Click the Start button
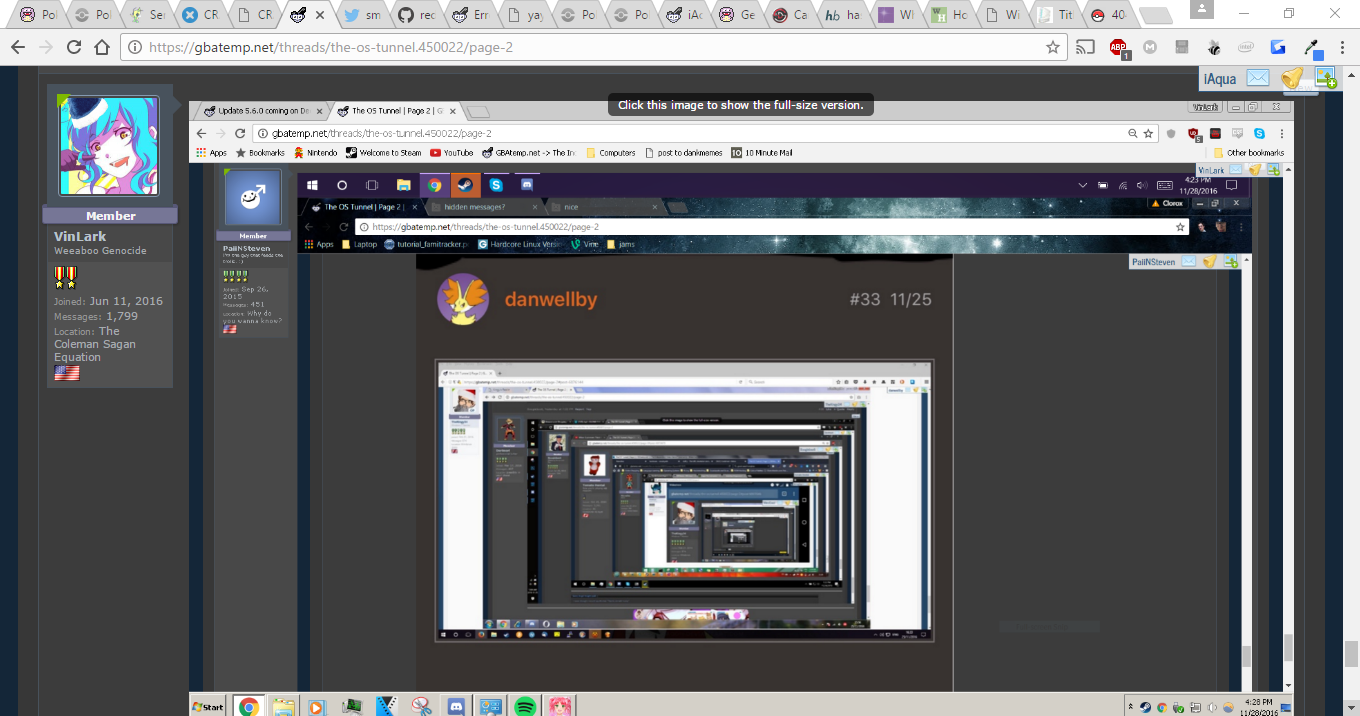This screenshot has width=1360, height=716. pyautogui.click(x=208, y=706)
